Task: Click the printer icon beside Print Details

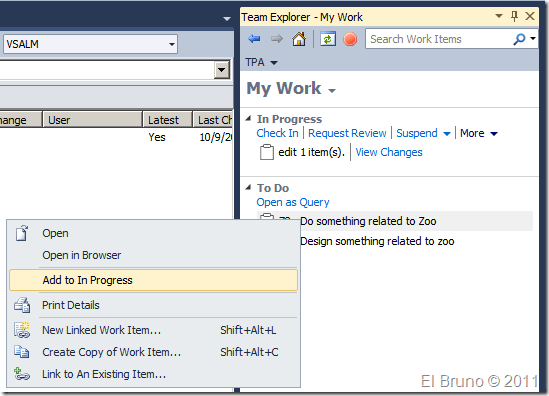Action: (x=22, y=305)
